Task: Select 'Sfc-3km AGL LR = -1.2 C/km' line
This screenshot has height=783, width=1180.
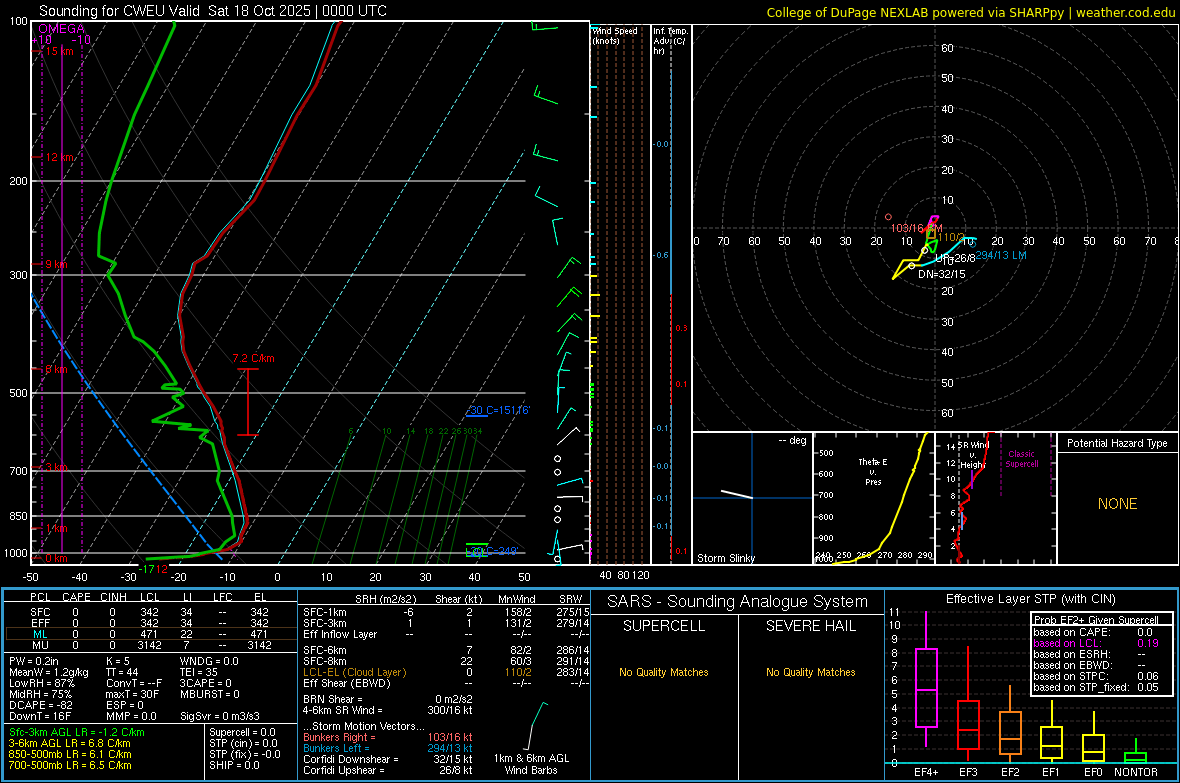Action: 77,732
